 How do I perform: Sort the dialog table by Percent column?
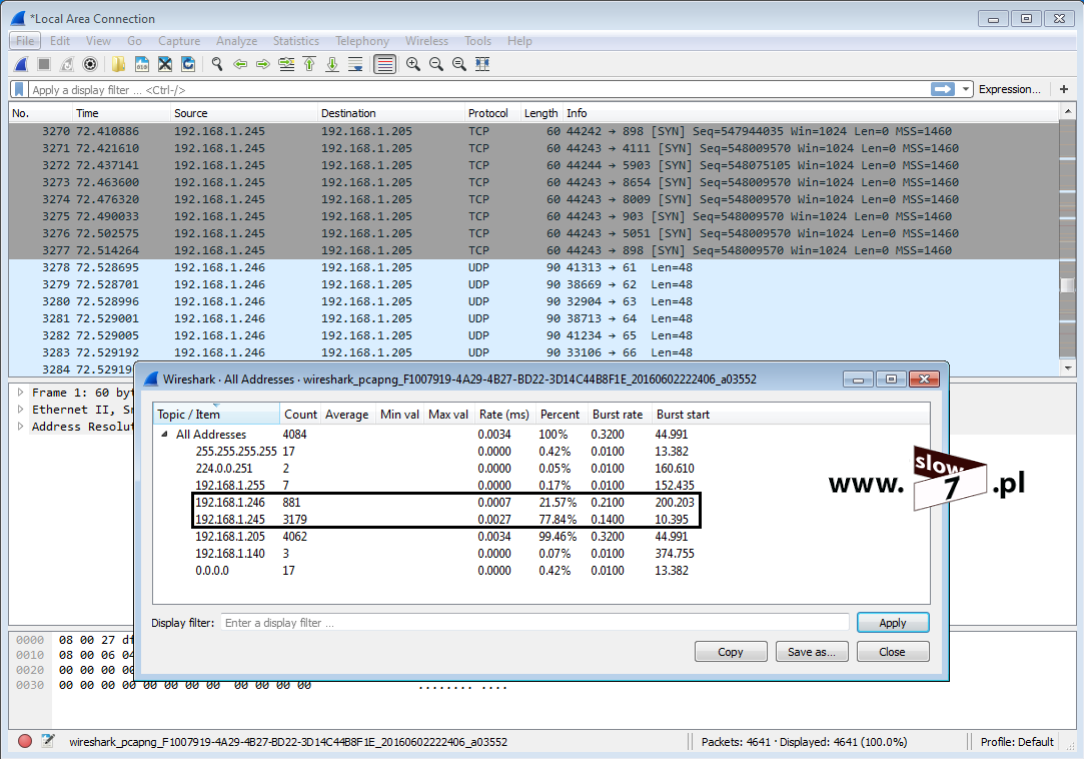pyautogui.click(x=559, y=414)
